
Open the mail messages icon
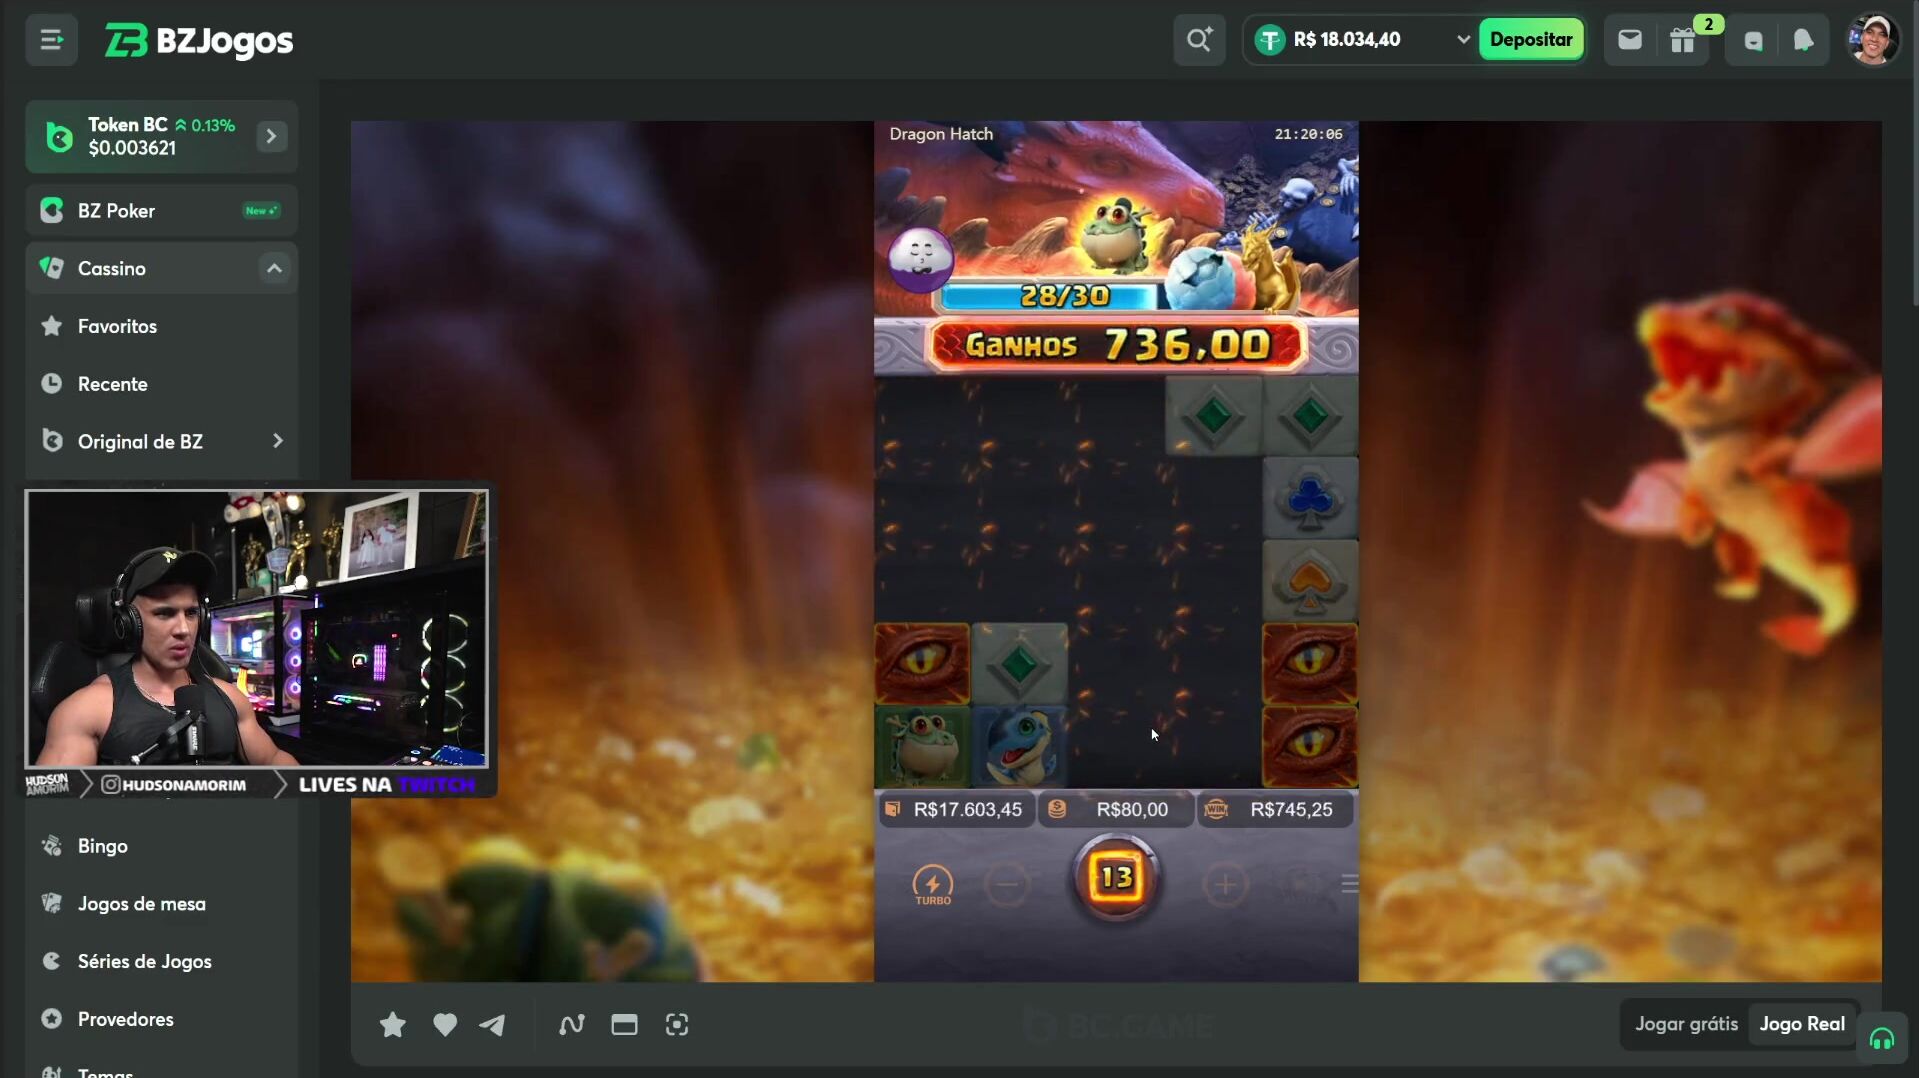point(1630,40)
